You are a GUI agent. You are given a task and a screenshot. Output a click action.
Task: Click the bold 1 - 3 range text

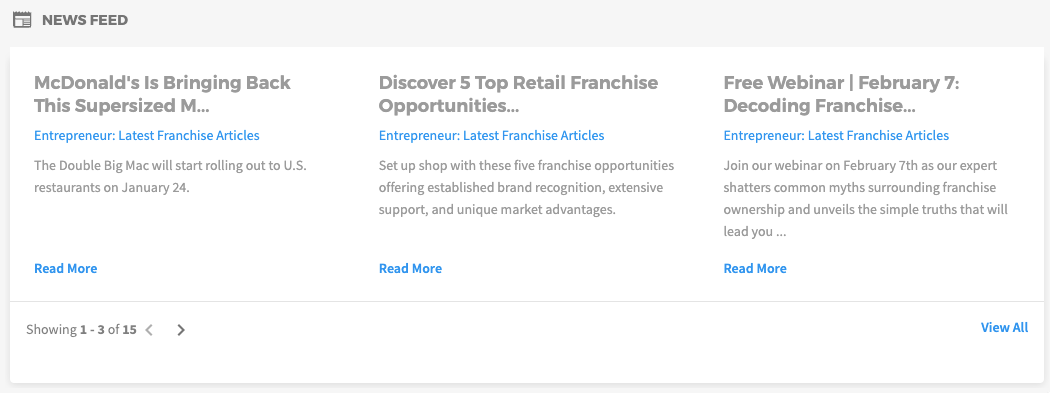click(x=92, y=329)
